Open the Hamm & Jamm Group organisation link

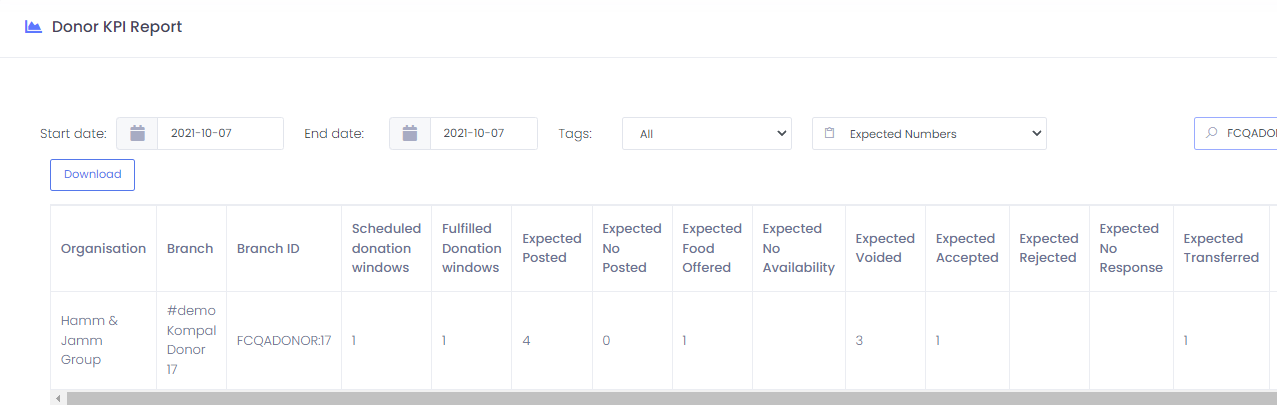point(89,340)
